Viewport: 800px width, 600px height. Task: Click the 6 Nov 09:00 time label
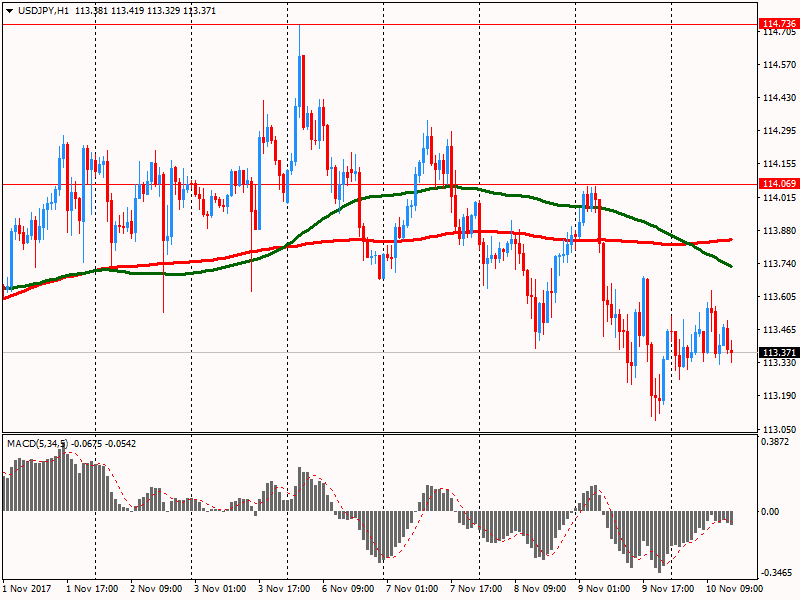[348, 588]
